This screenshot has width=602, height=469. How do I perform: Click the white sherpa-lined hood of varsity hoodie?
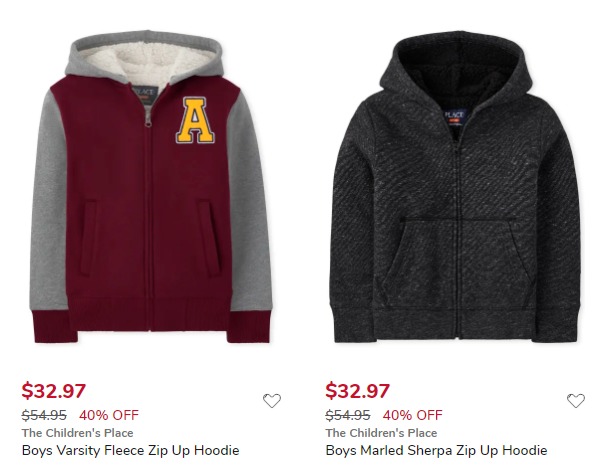click(148, 63)
